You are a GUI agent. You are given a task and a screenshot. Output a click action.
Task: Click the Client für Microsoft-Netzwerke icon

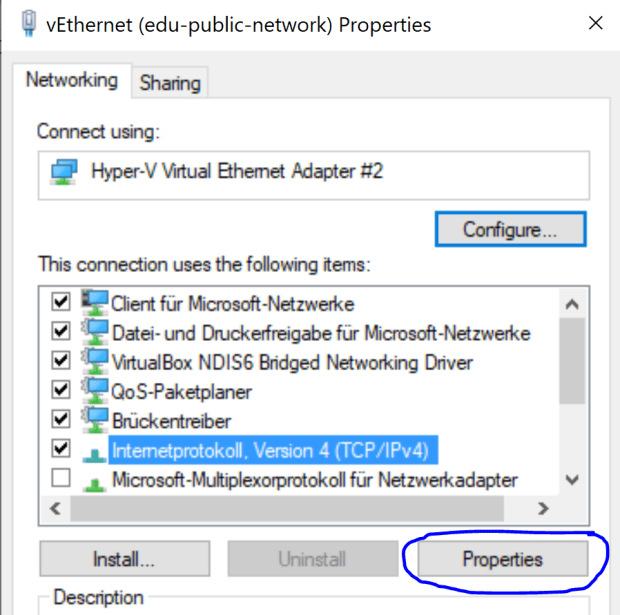point(96,302)
